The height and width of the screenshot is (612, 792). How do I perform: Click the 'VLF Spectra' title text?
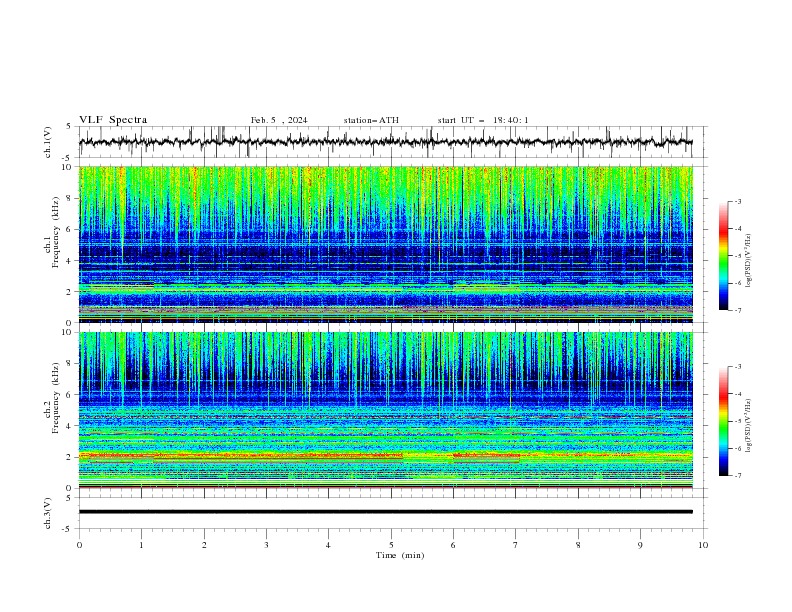click(x=113, y=120)
